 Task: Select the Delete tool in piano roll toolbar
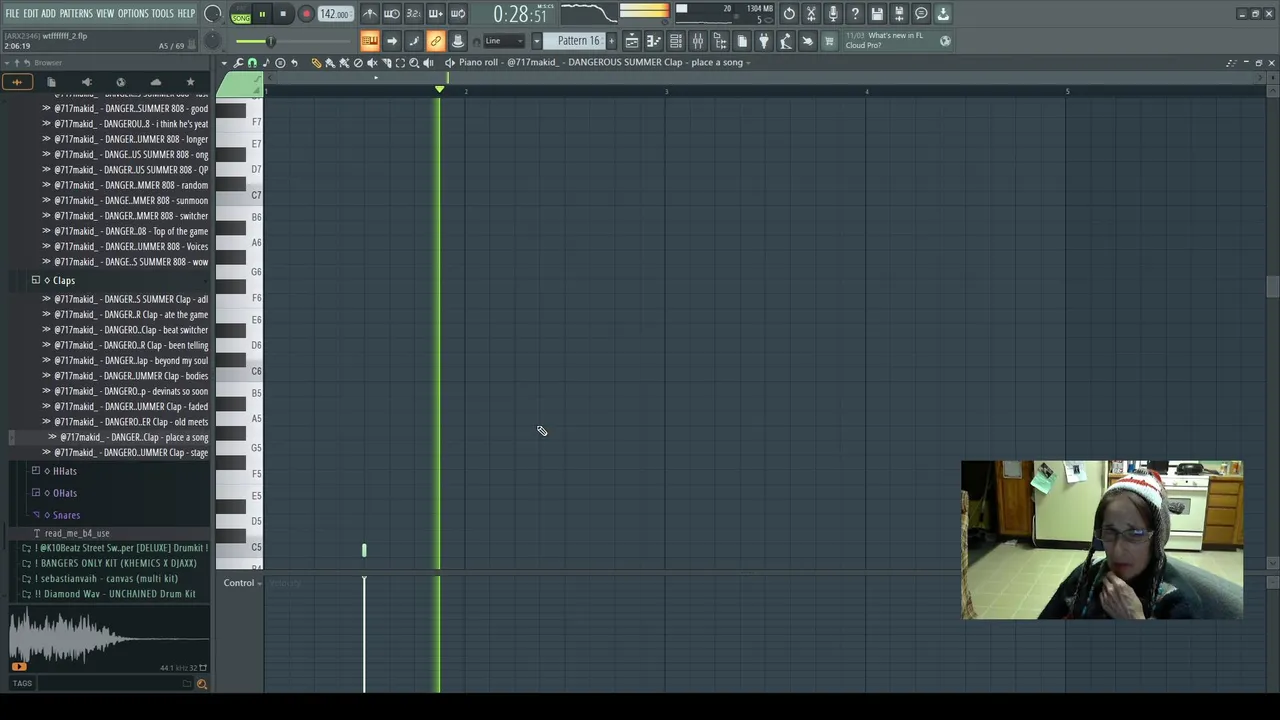coord(358,62)
